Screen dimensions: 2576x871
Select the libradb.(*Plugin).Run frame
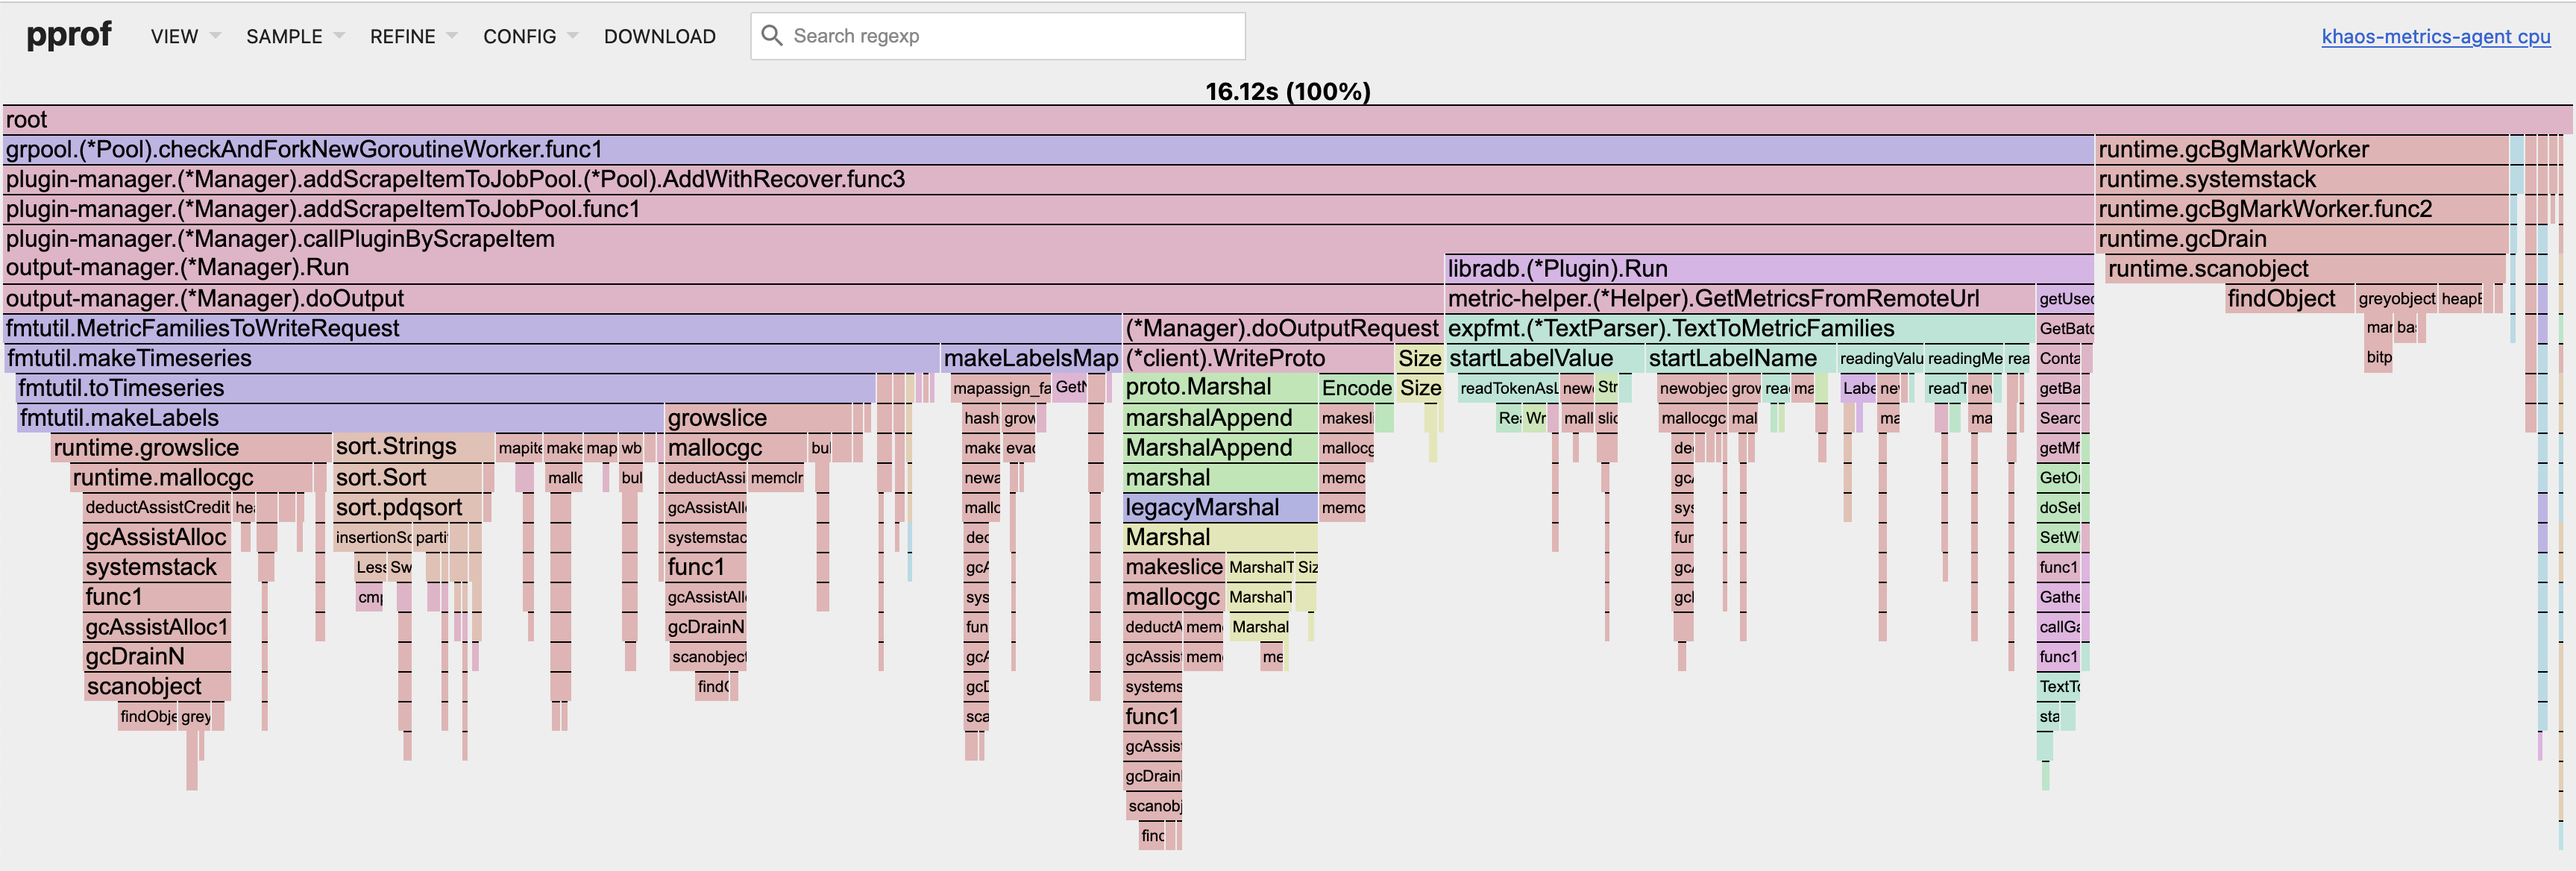click(x=1768, y=269)
